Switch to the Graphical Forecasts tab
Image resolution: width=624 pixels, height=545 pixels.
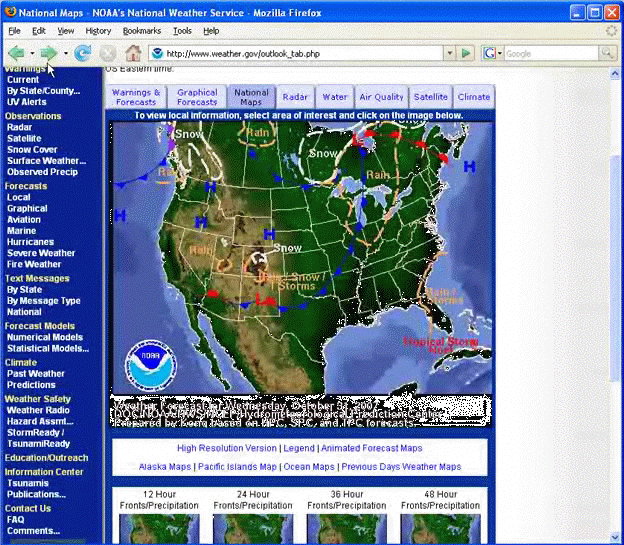[x=197, y=97]
